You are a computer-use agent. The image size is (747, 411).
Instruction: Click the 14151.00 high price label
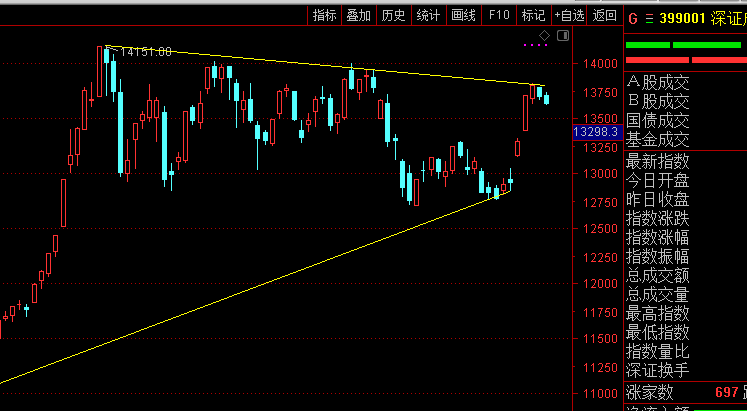(x=146, y=51)
